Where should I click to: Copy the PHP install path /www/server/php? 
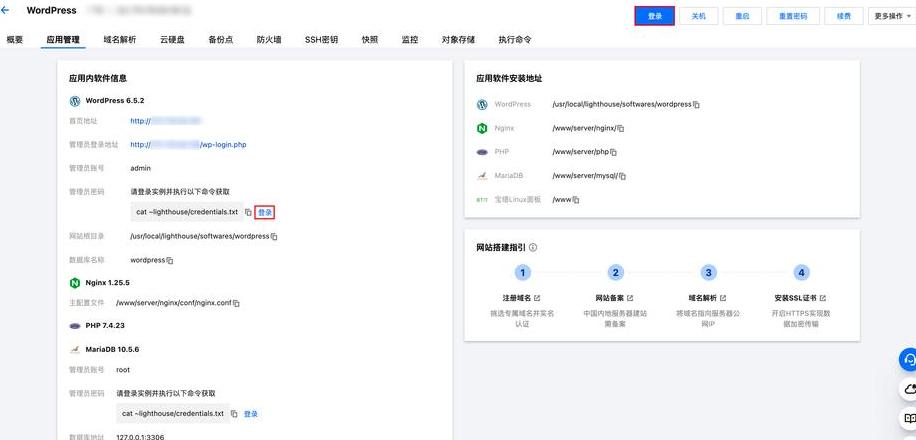point(613,152)
